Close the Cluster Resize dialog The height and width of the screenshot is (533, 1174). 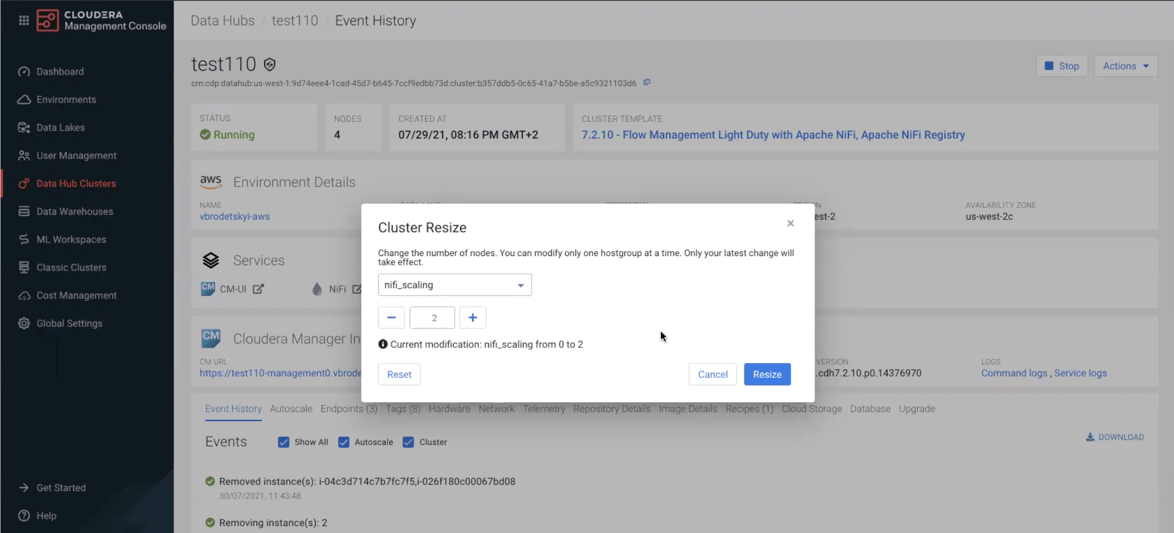click(x=791, y=223)
